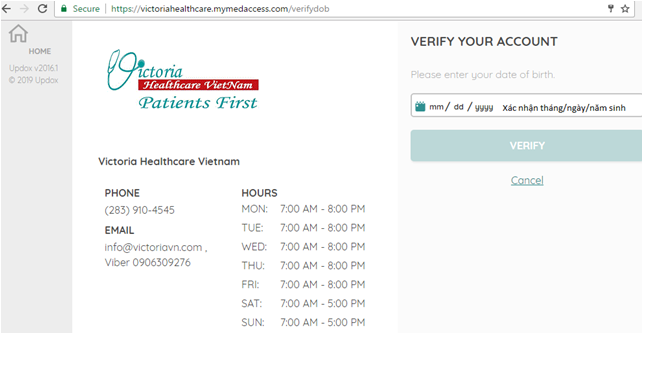Click the HOME label in sidebar
The height and width of the screenshot is (376, 649).
tap(40, 51)
